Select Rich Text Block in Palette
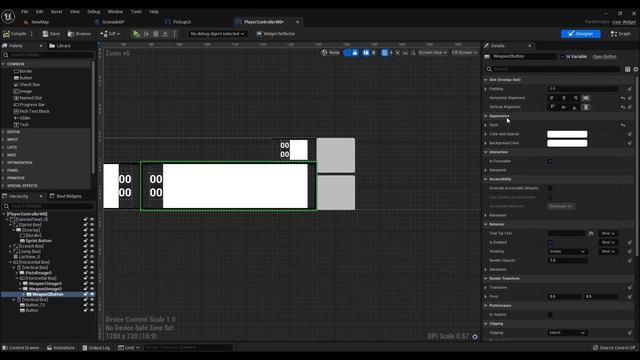This screenshot has width=640, height=360. pos(34,111)
